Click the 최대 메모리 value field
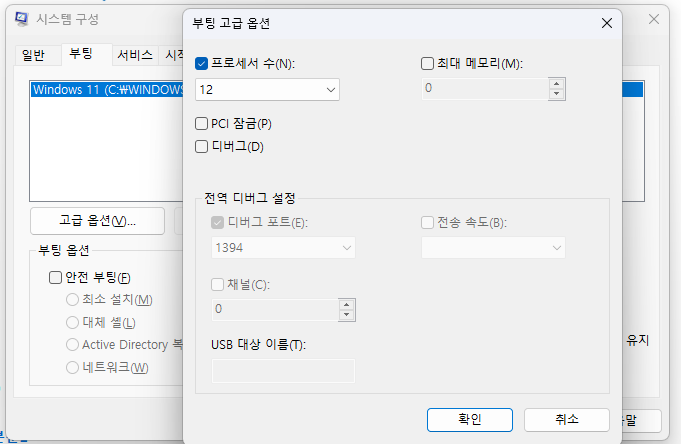The height and width of the screenshot is (444, 681). (485, 89)
